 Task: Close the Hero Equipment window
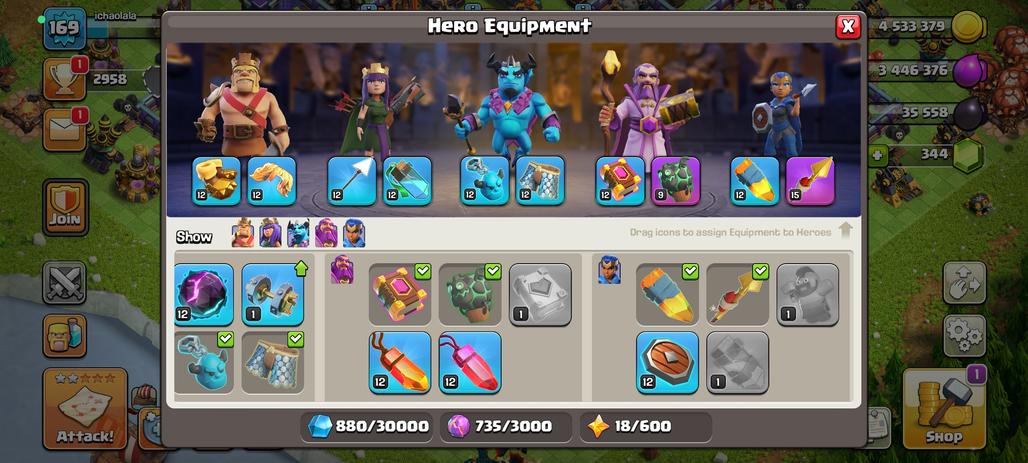(x=848, y=26)
